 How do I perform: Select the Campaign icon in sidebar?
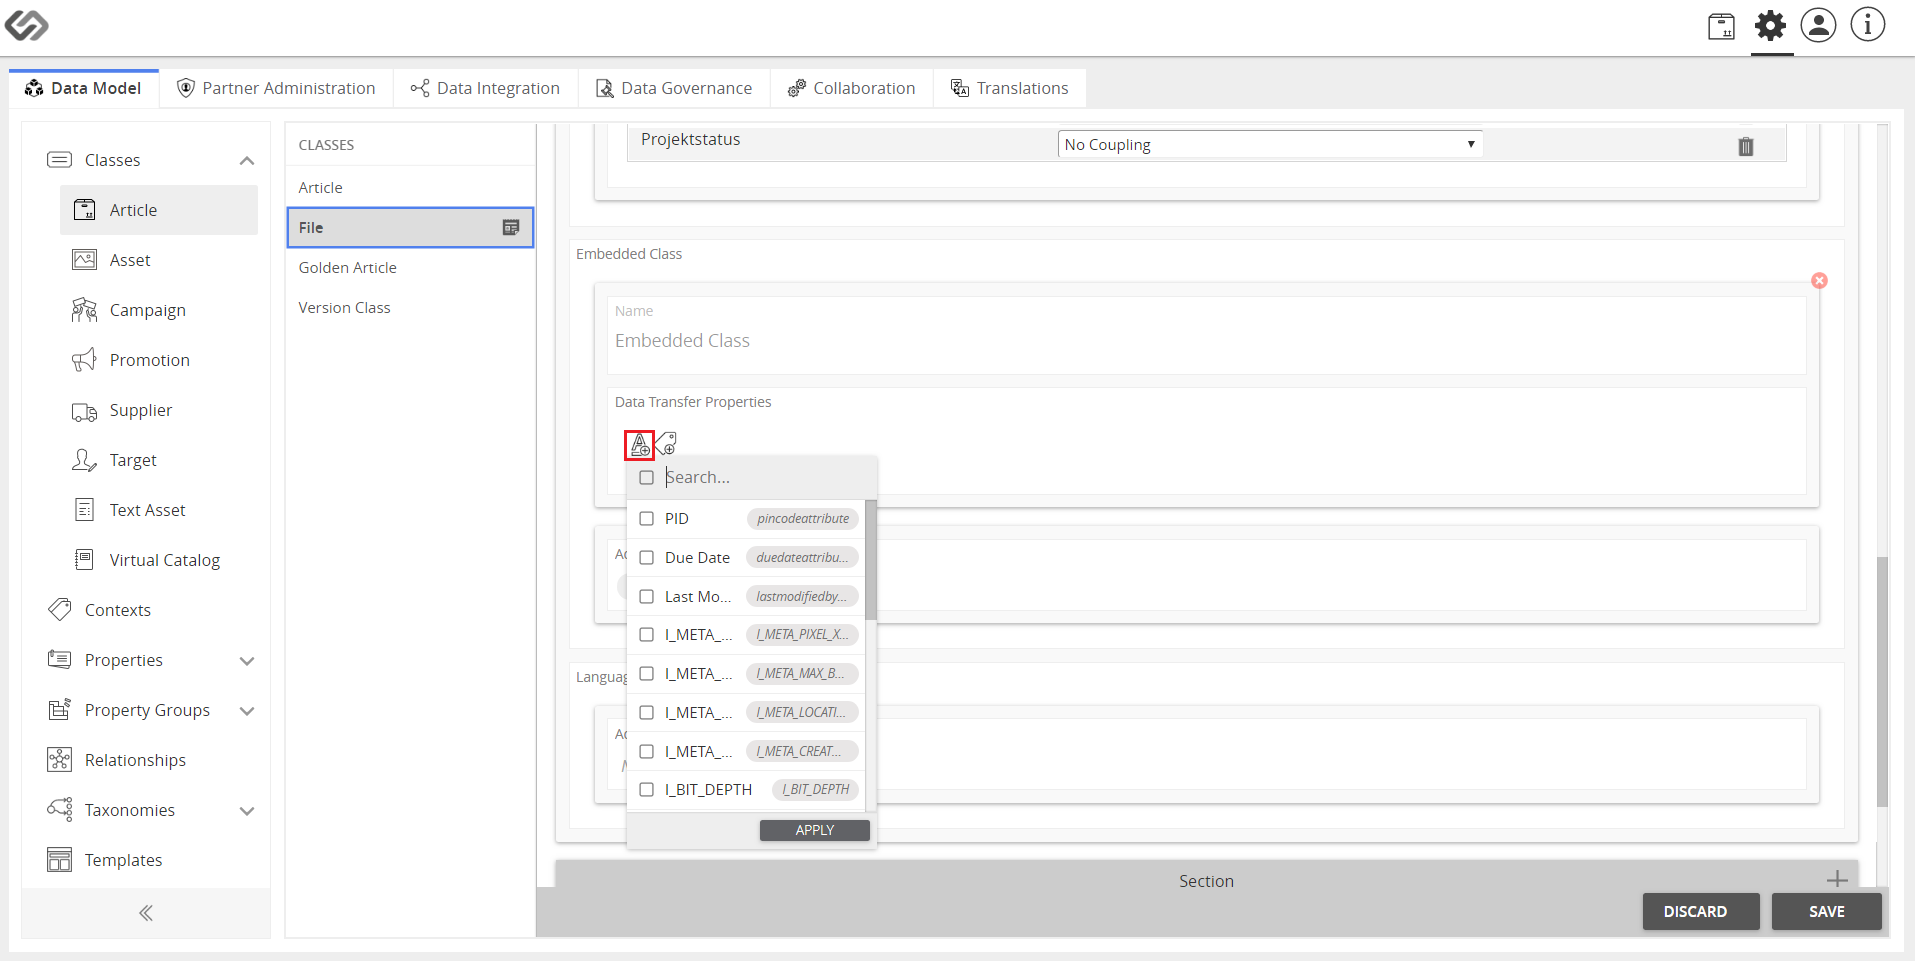point(85,310)
